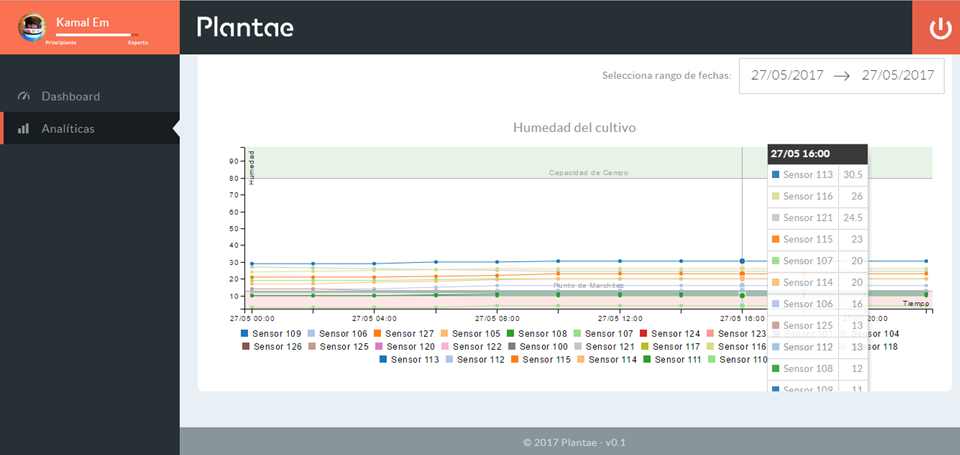Screen dimensions: 960x455
Task: Open the end date picker field
Action: [x=897, y=75]
